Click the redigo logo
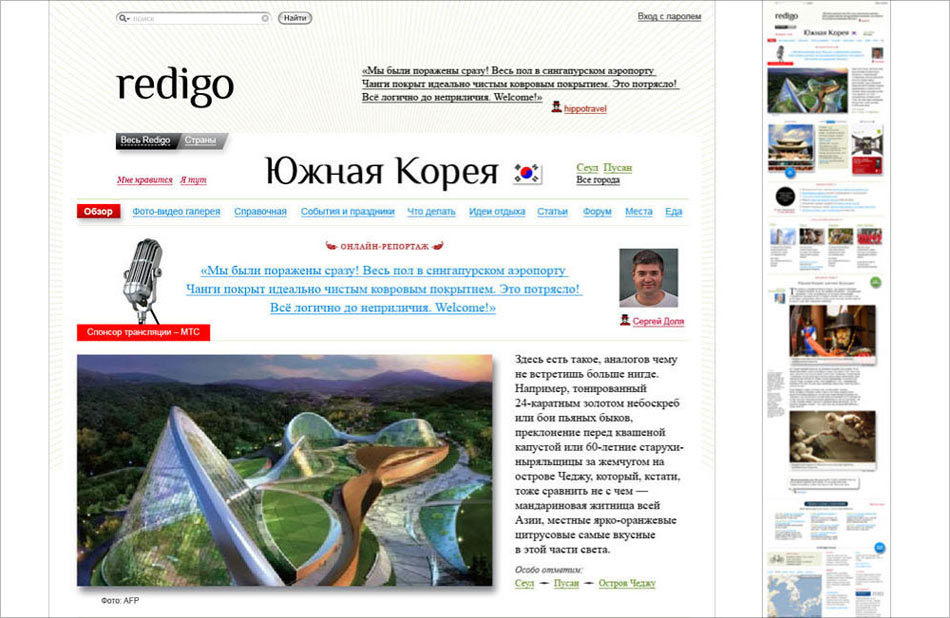This screenshot has width=950, height=618. (x=175, y=86)
